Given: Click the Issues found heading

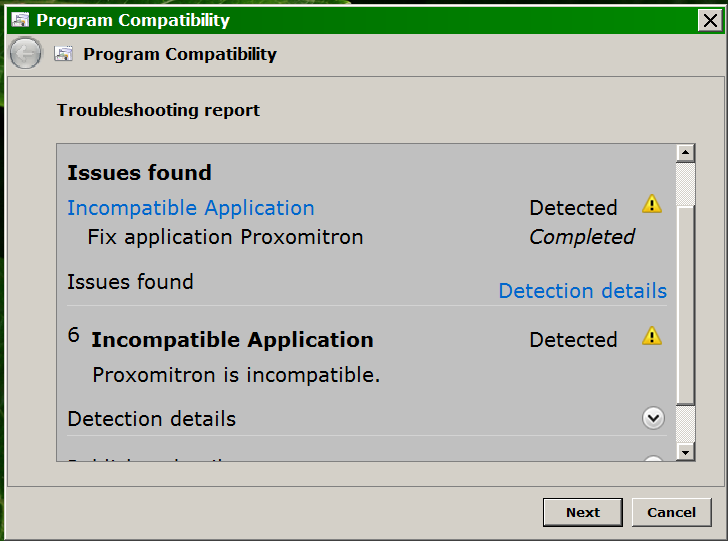Looking at the screenshot, I should click(139, 173).
